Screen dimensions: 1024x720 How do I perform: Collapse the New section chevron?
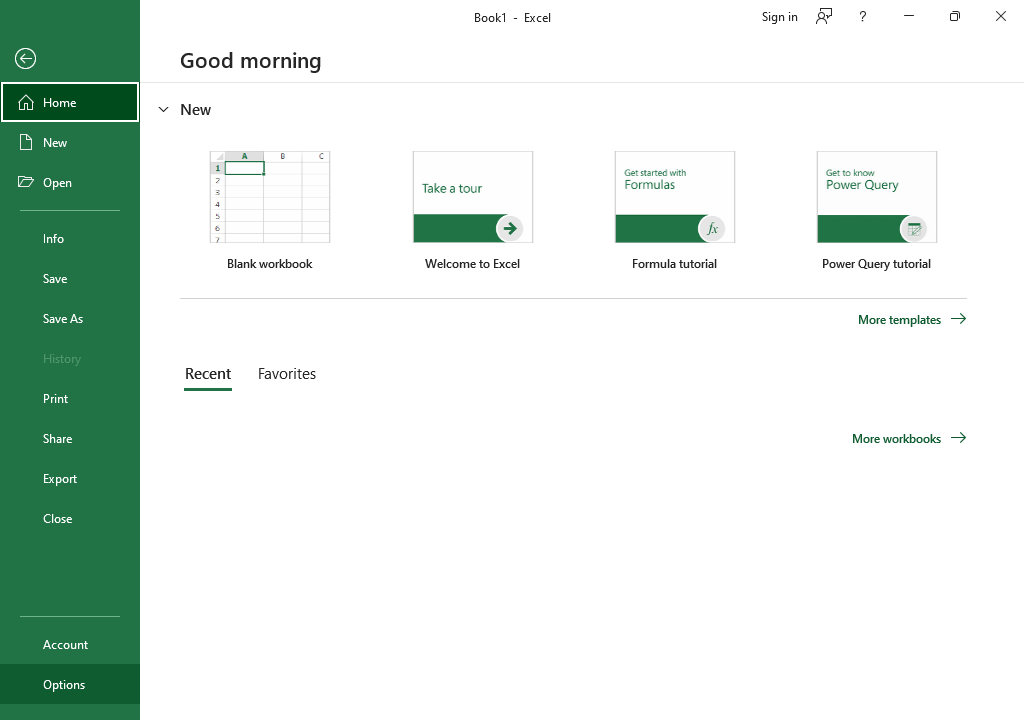163,110
